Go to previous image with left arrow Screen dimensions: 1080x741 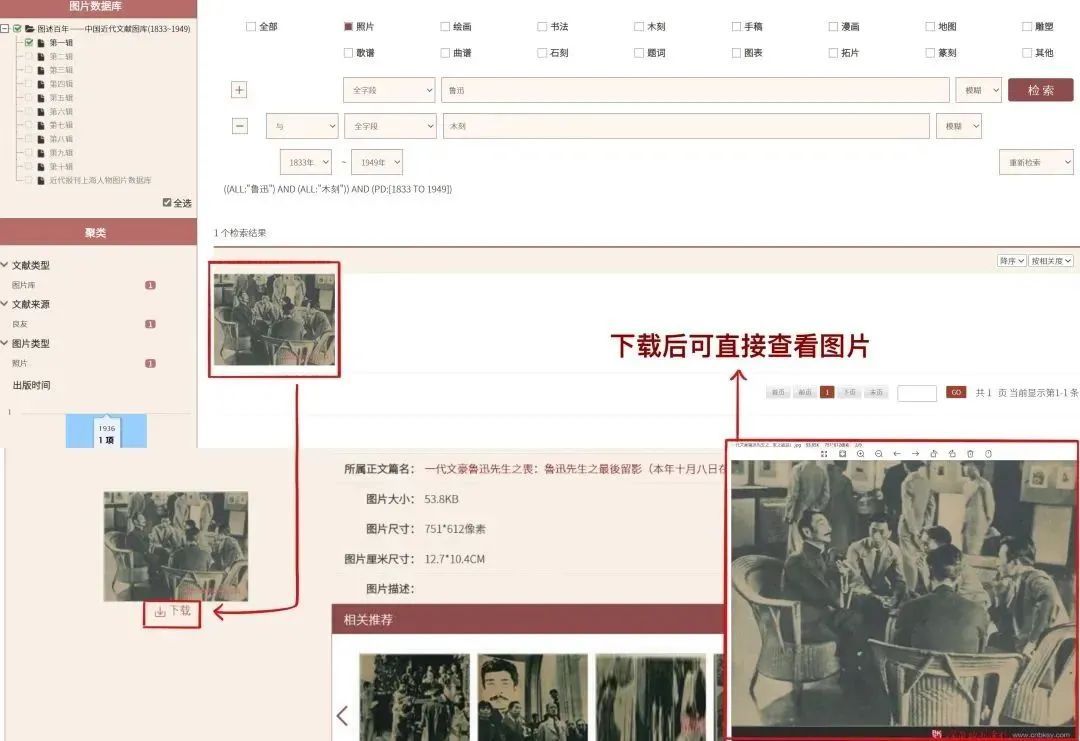(x=897, y=454)
